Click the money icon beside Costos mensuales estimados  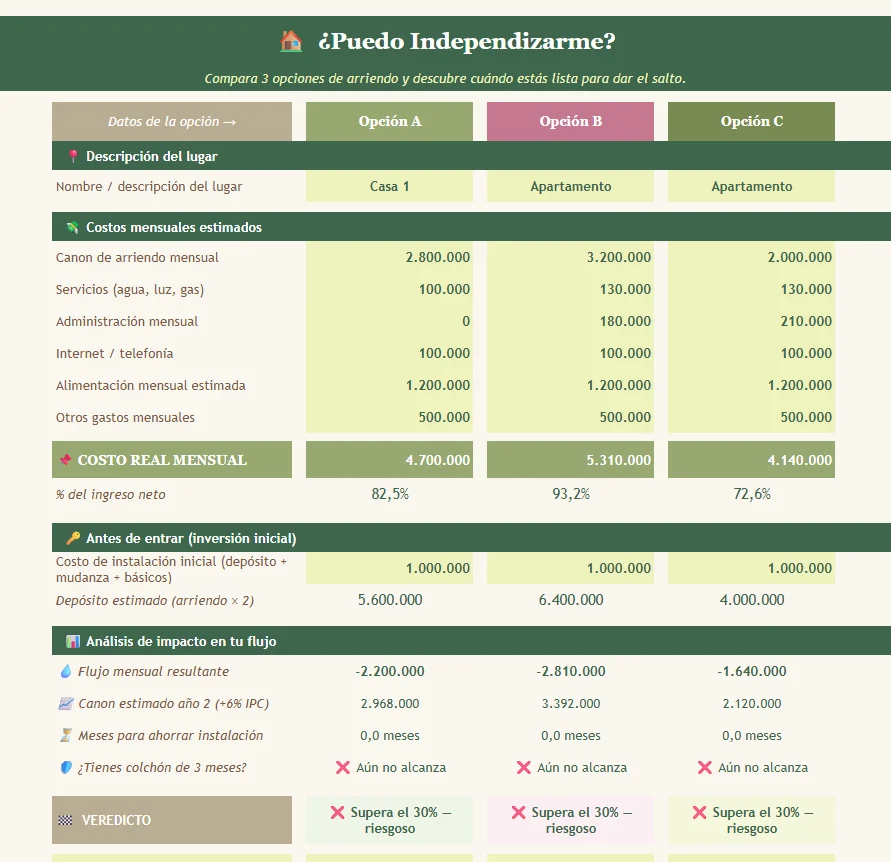(72, 227)
